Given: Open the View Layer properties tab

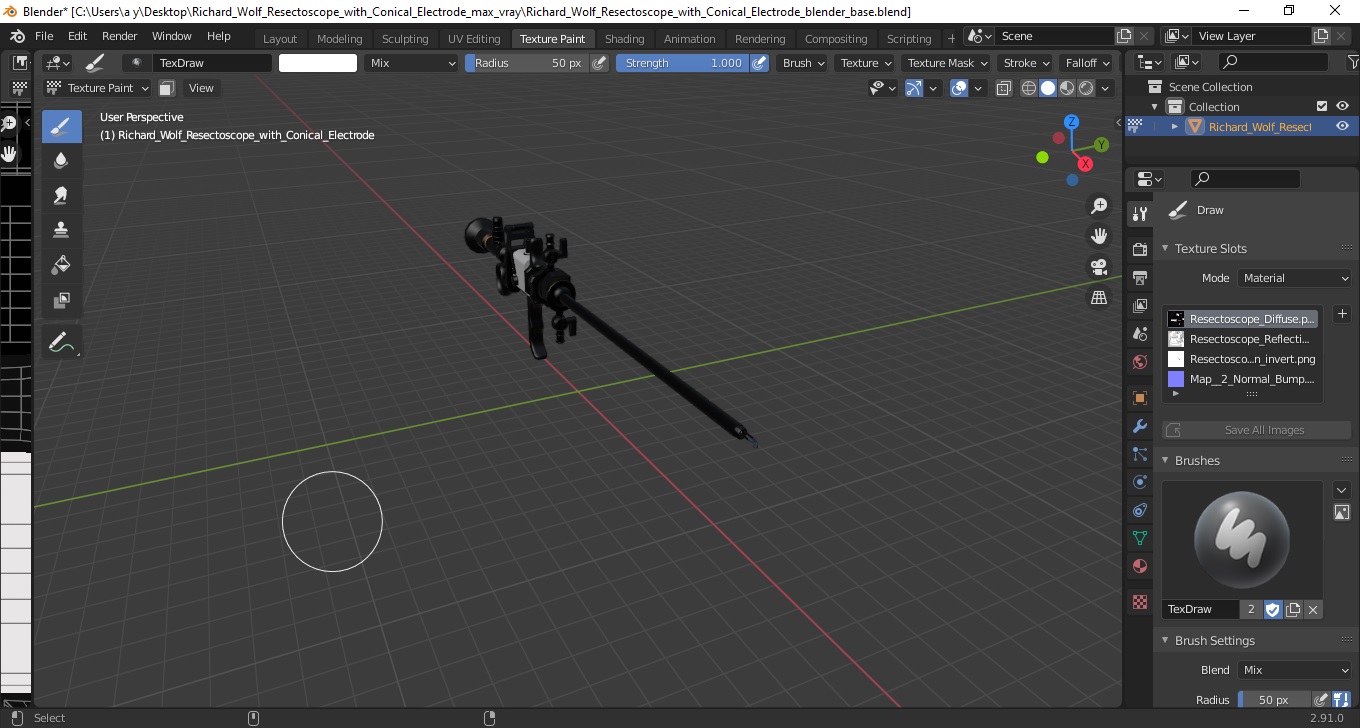Looking at the screenshot, I should pos(1139,305).
